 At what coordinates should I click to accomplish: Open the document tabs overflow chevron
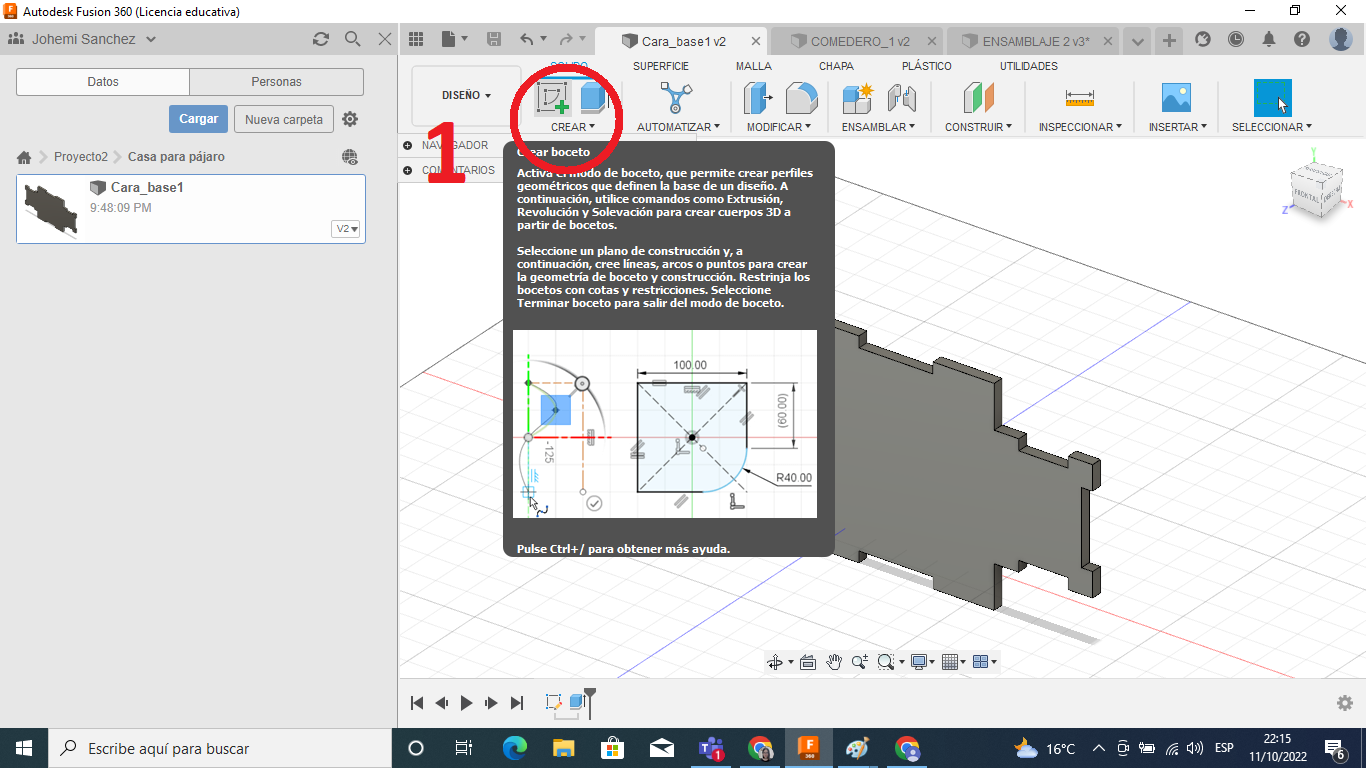1137,41
